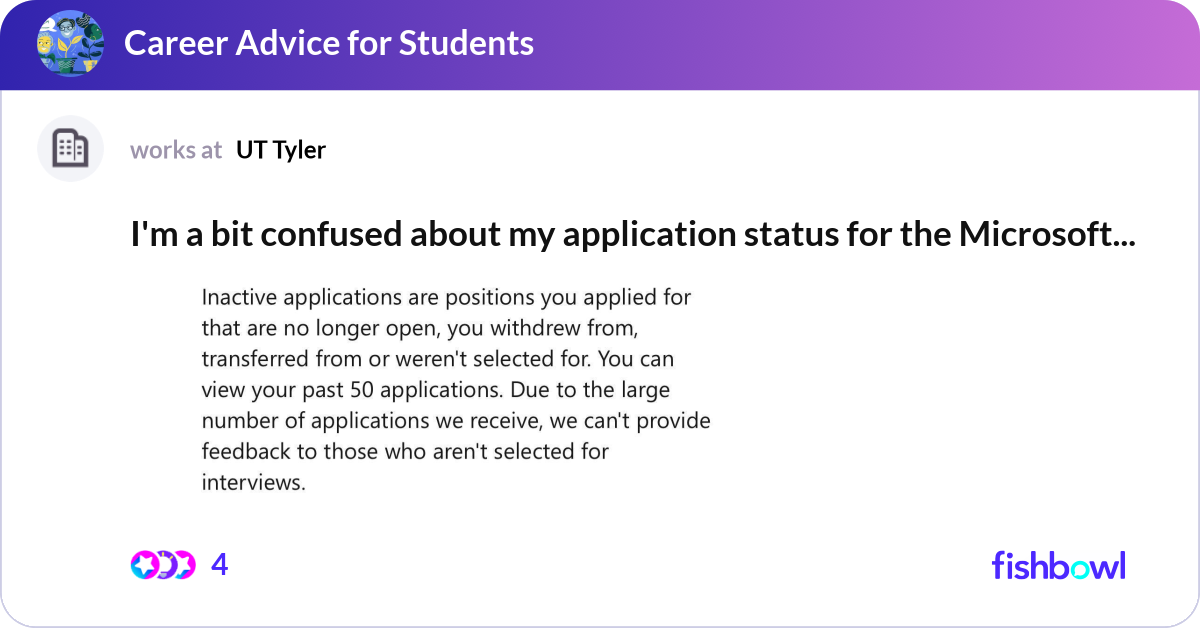The width and height of the screenshot is (1200, 628).
Task: Click the "UT Tyler" company name
Action: [x=281, y=150]
